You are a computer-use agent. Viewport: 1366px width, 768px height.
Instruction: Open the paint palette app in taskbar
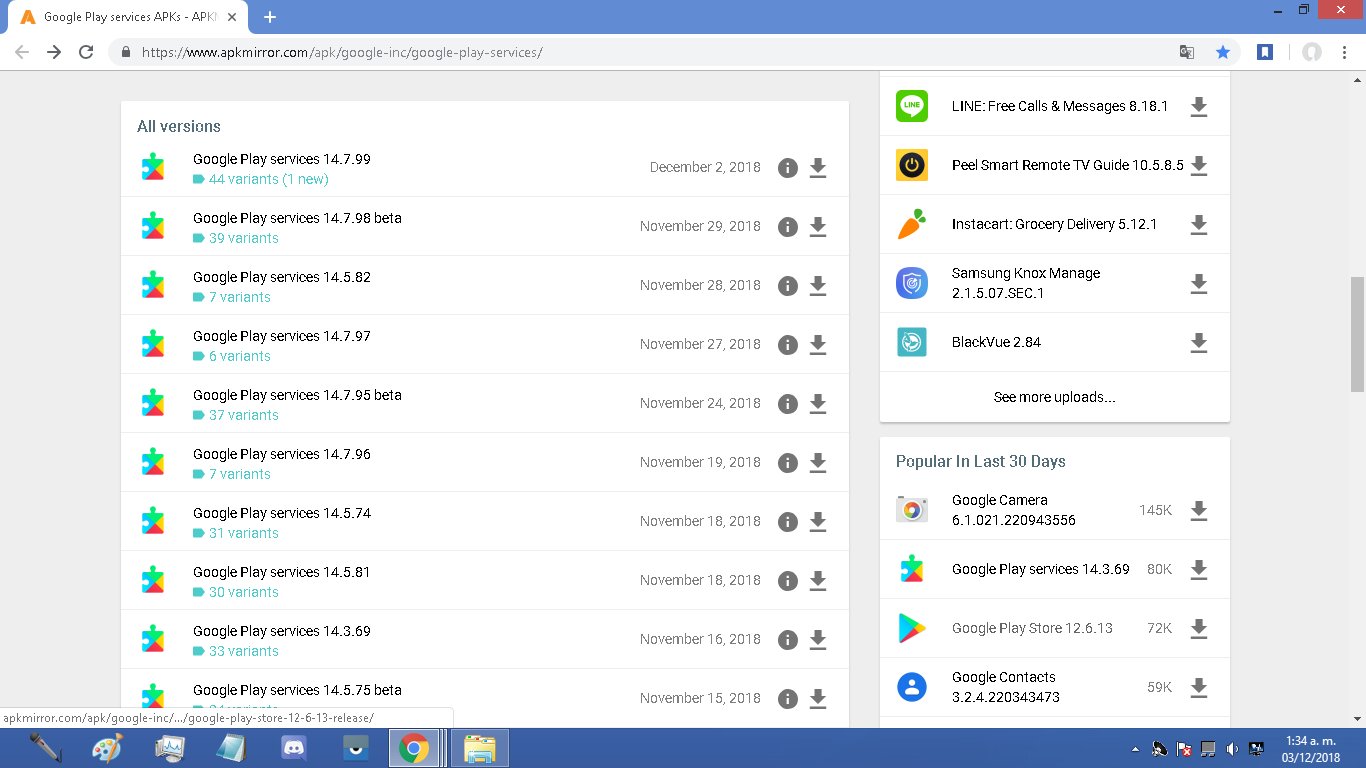(x=107, y=748)
